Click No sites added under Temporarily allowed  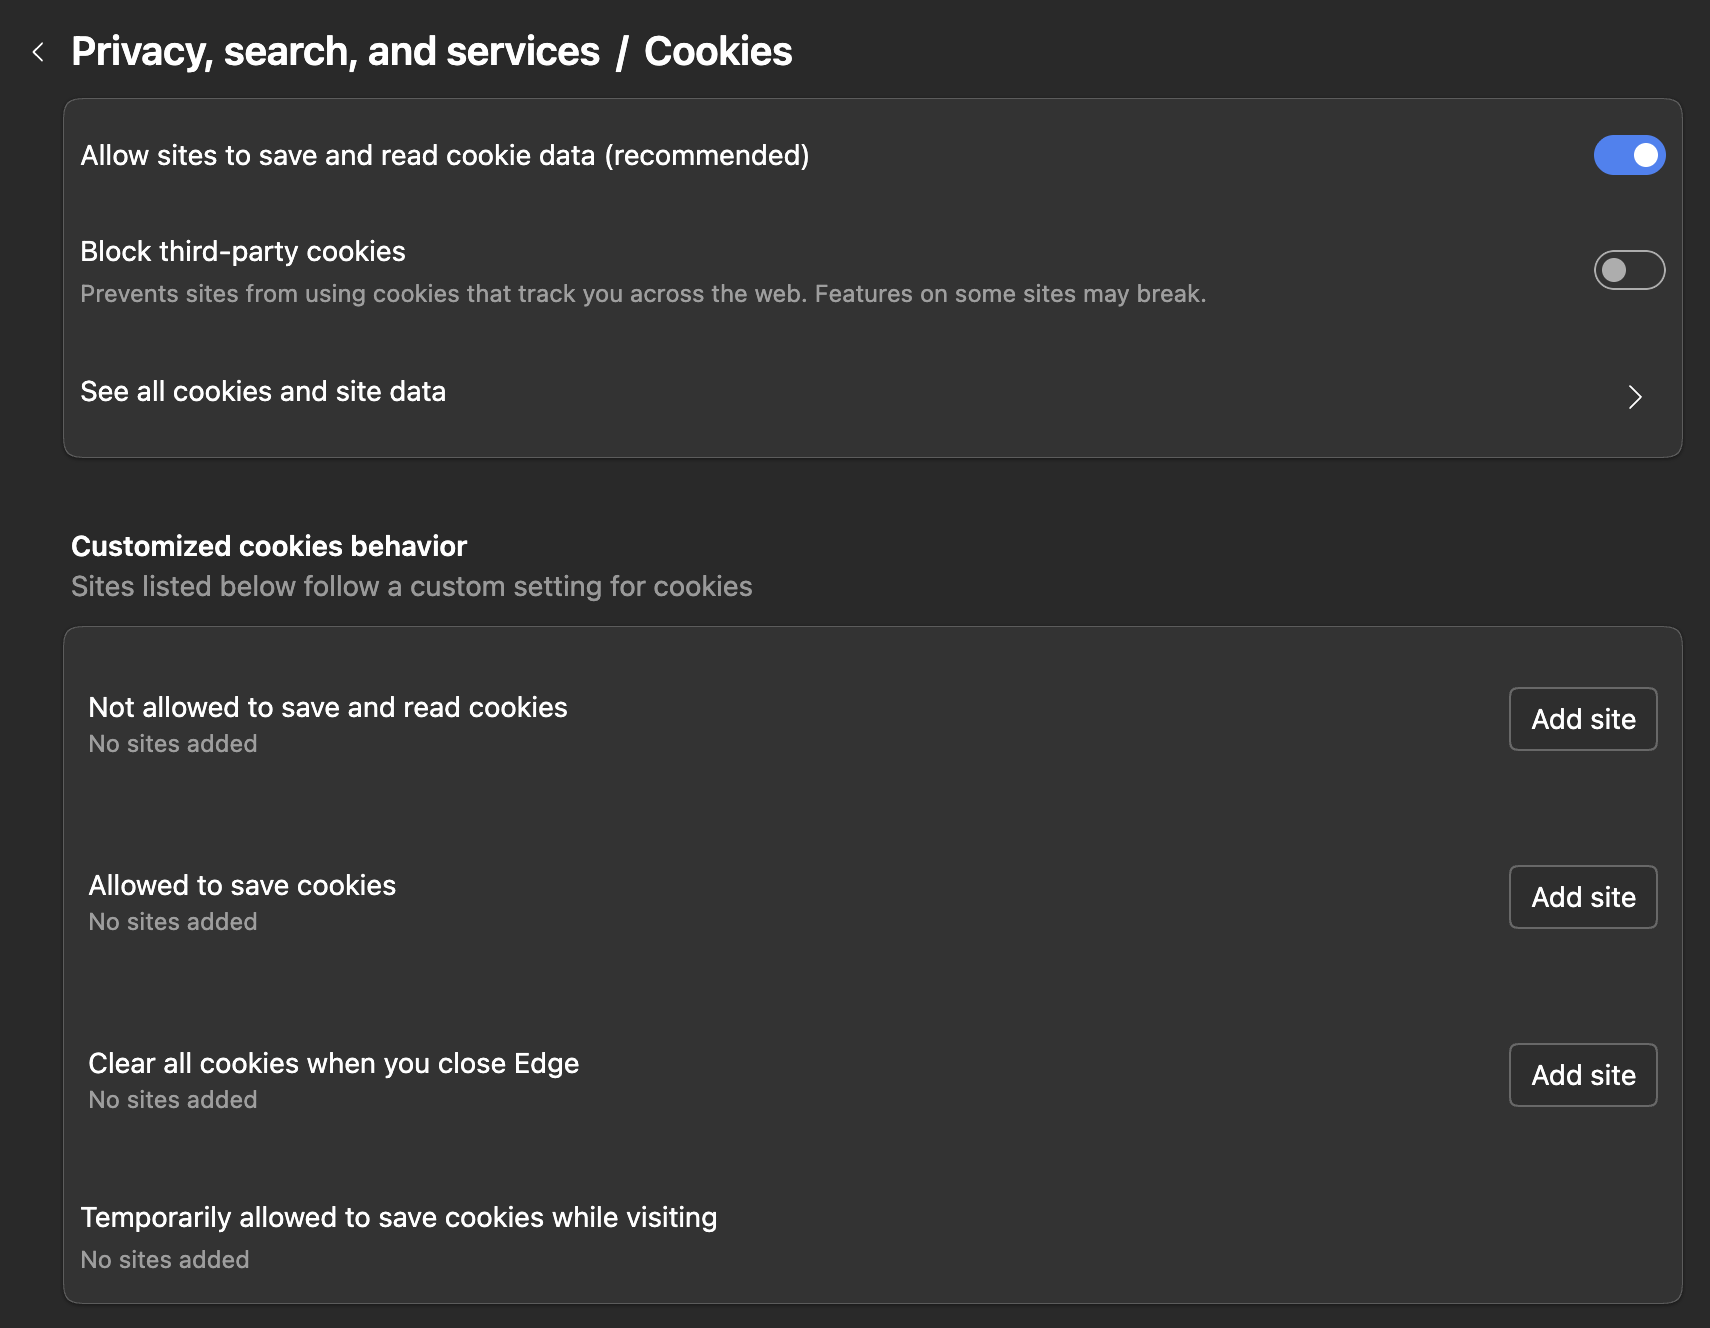coord(165,1260)
